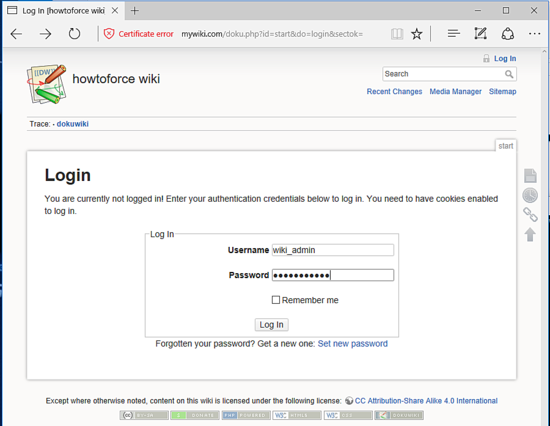Open the Hub lines icon
Screen dimensions: 550x426
pos(454,34)
